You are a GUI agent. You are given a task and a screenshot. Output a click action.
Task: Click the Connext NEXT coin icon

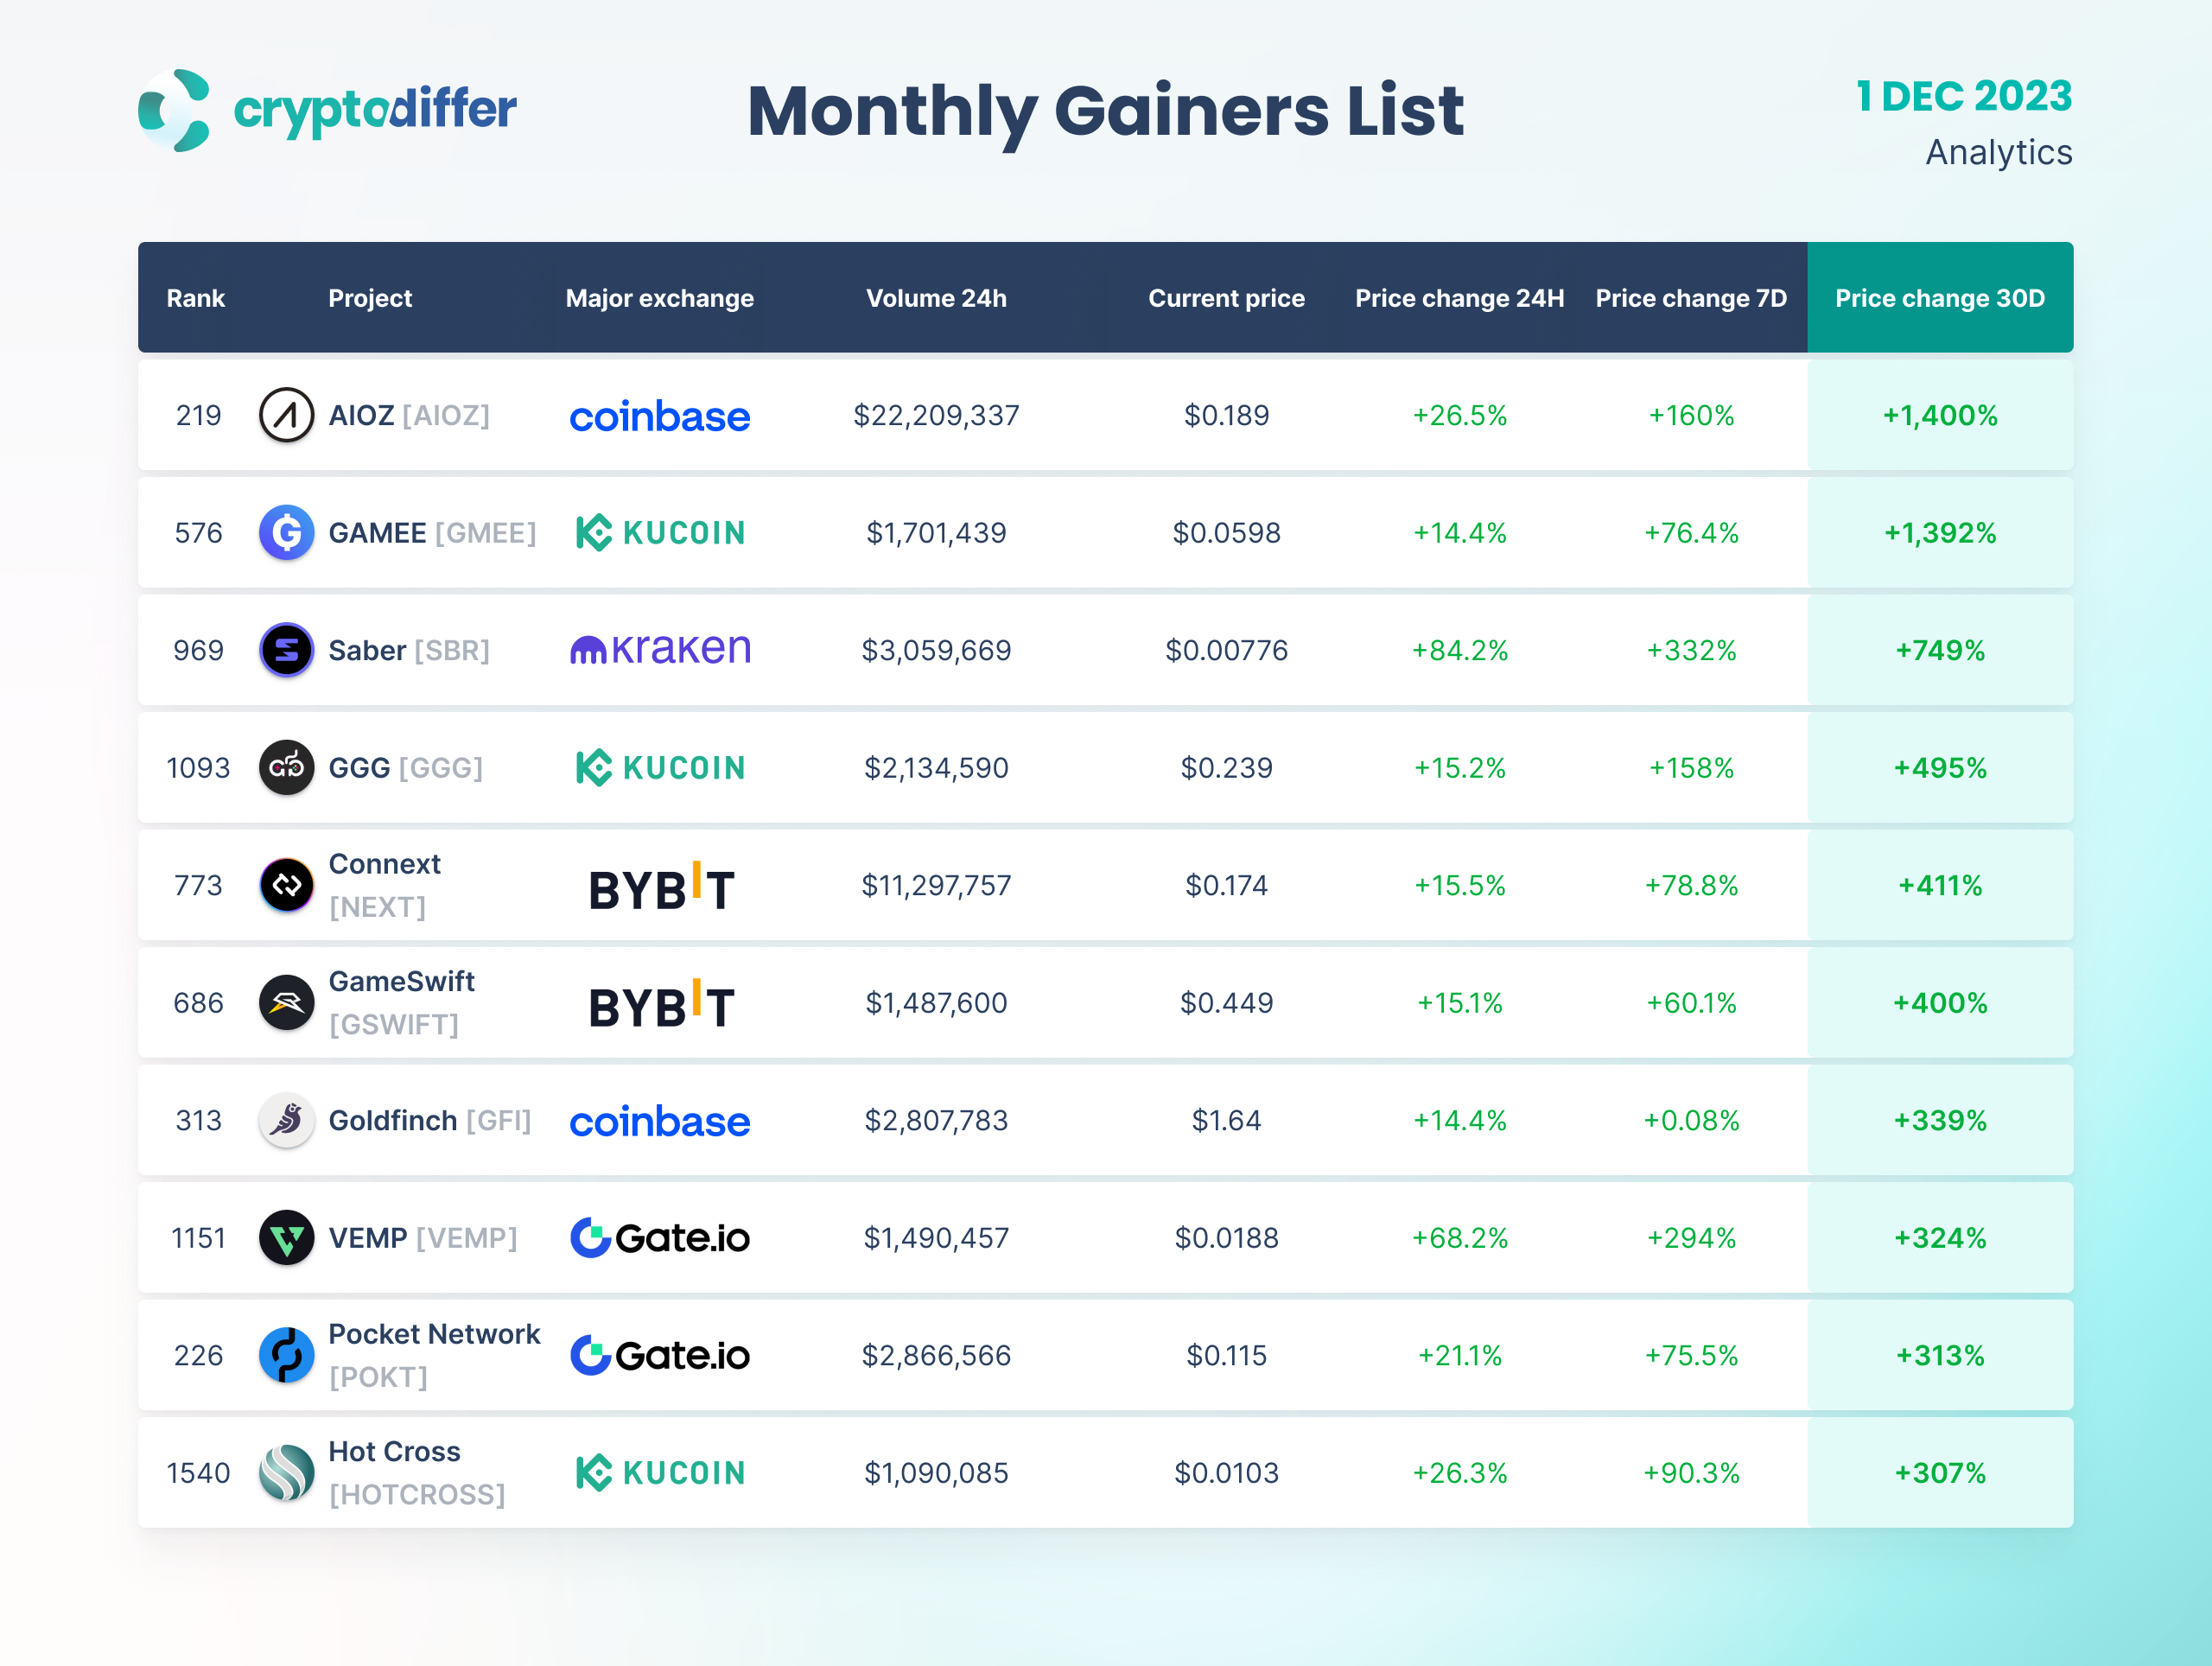pos(286,885)
